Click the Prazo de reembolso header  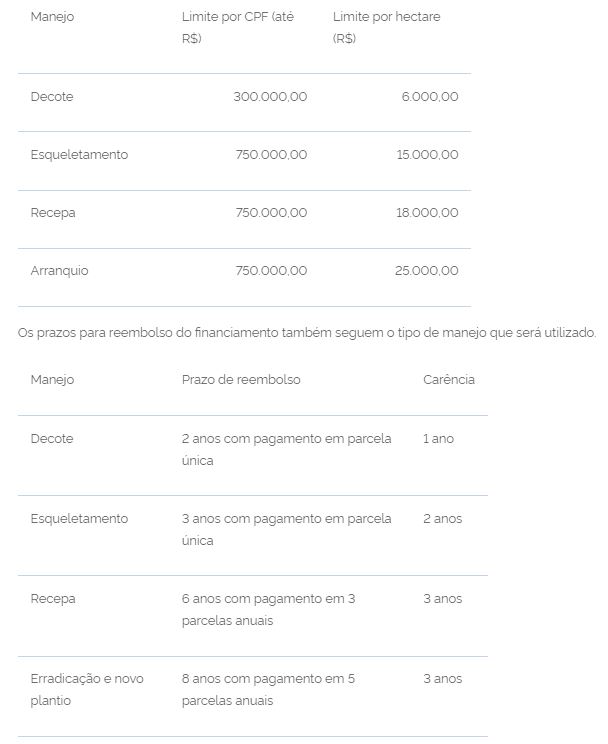[241, 380]
